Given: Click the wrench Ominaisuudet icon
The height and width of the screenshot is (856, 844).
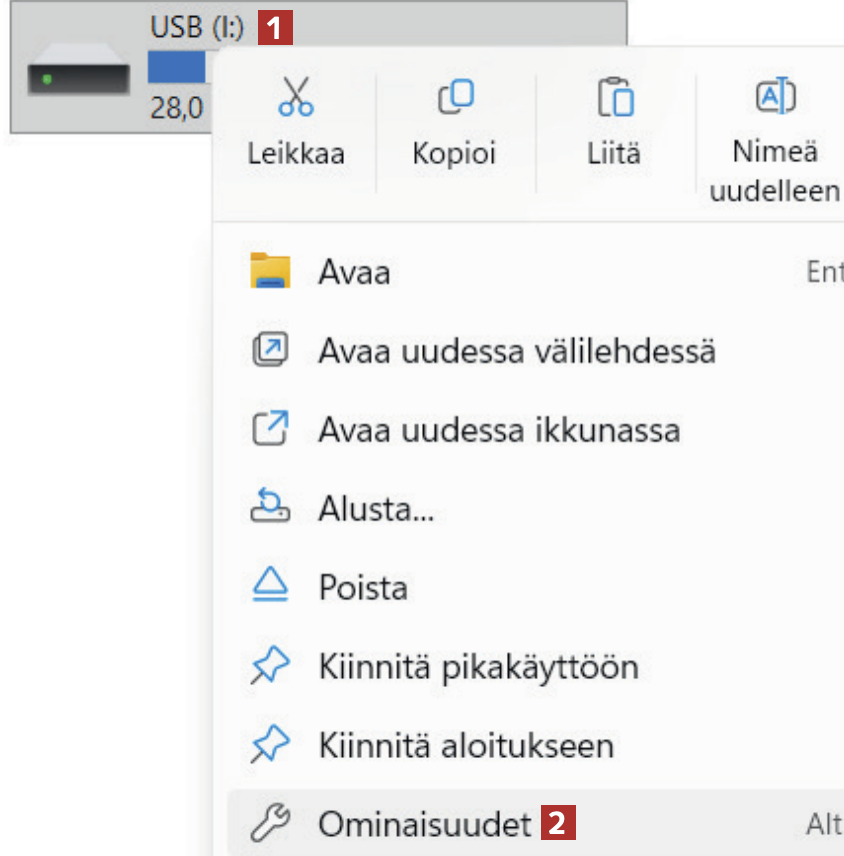Looking at the screenshot, I should pos(270,824).
